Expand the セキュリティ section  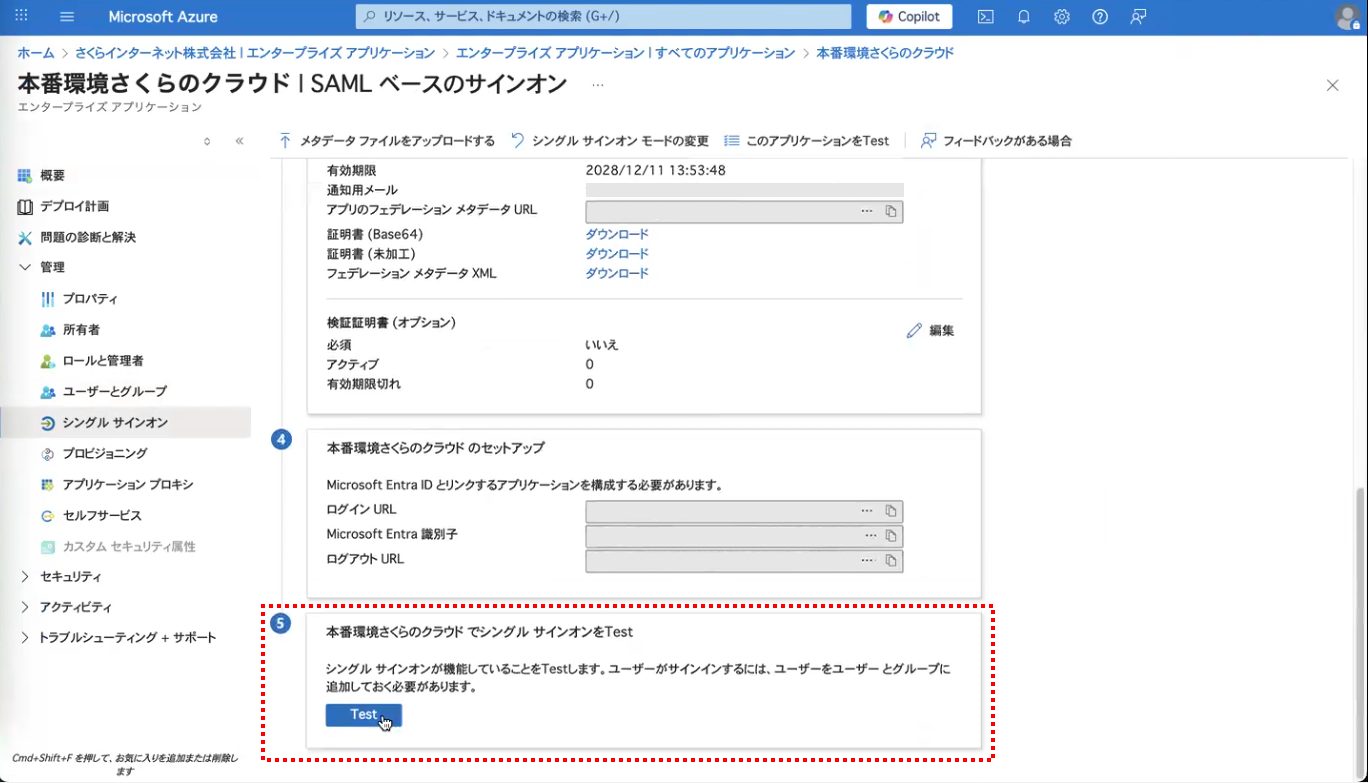click(x=25, y=577)
